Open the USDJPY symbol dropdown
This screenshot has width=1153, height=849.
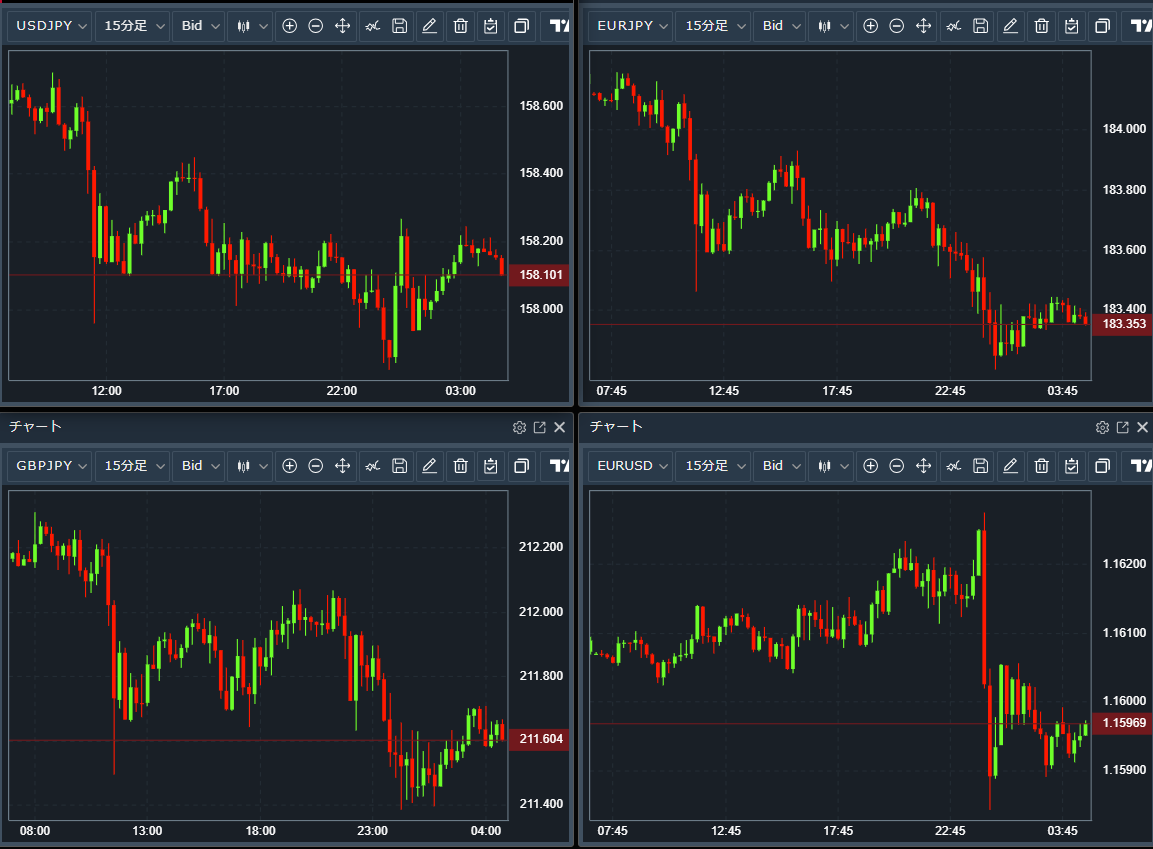click(50, 26)
